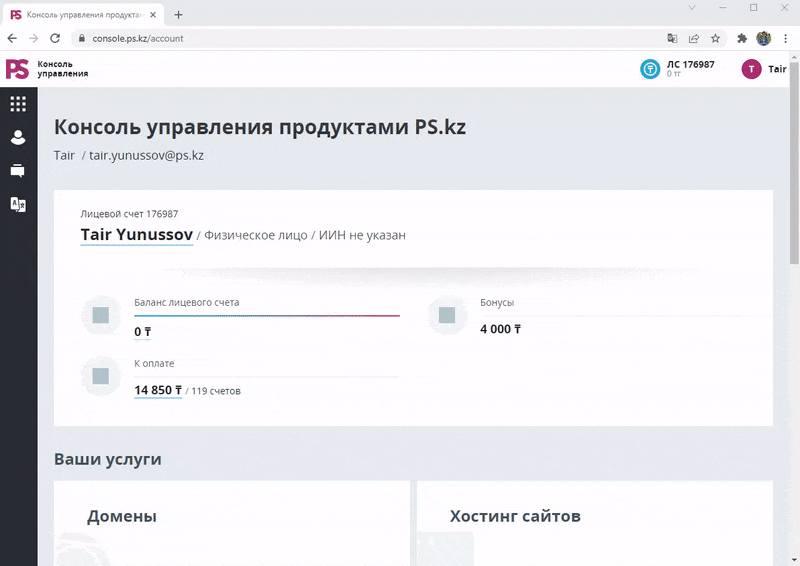Click the scrollbar down arrow

point(794,560)
